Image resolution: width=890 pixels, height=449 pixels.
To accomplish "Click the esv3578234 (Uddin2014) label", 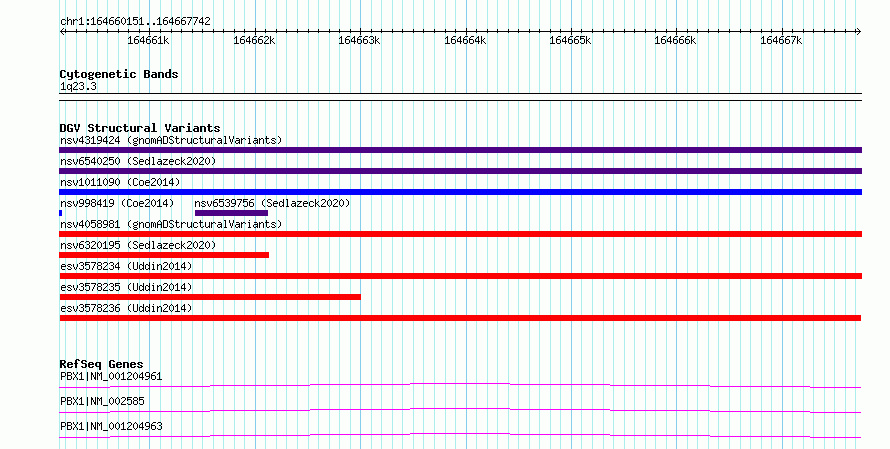I will tap(126, 266).
